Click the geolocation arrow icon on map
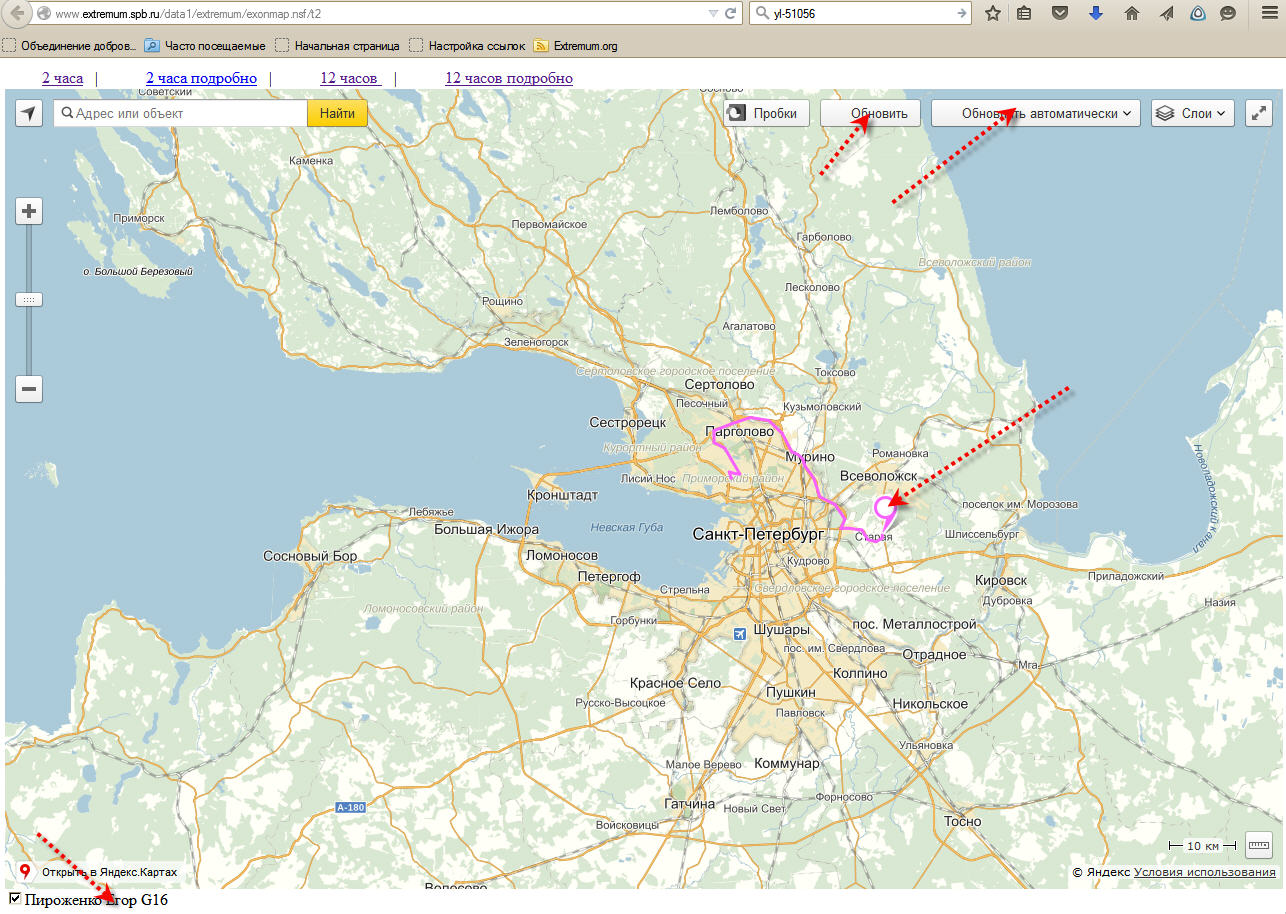The width and height of the screenshot is (1286, 914). pos(29,114)
